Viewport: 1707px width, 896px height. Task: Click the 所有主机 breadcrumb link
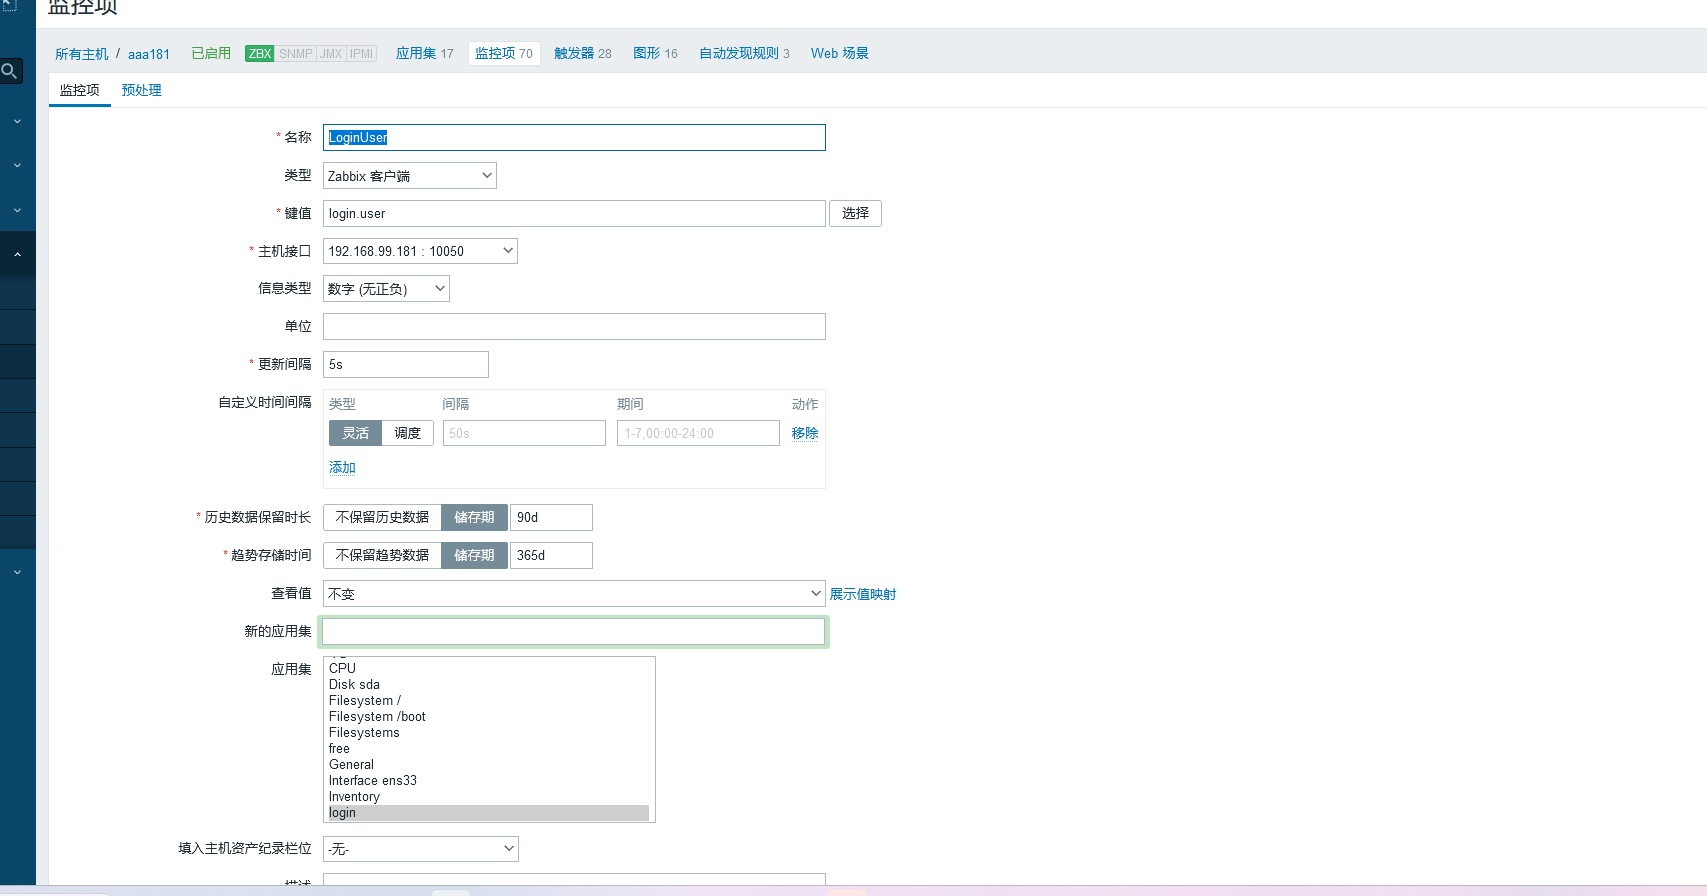point(82,54)
